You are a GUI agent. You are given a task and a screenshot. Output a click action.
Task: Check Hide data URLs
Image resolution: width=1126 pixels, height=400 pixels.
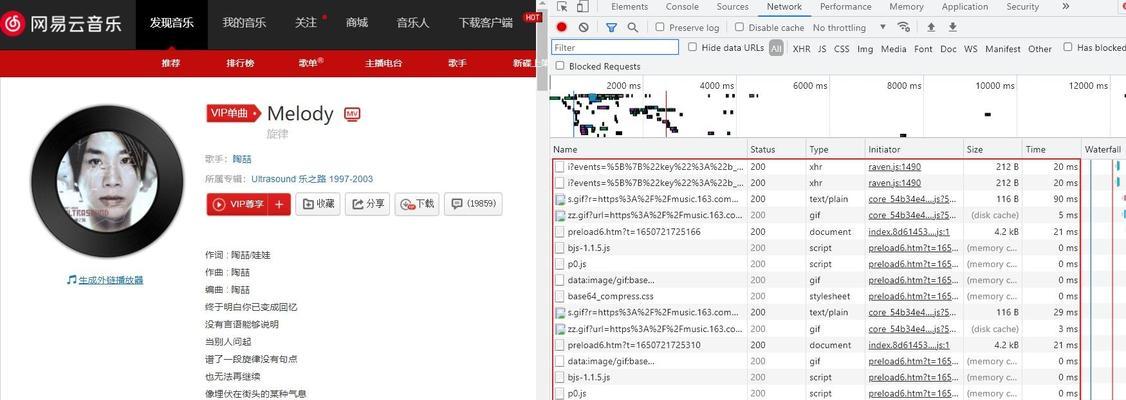coord(692,47)
